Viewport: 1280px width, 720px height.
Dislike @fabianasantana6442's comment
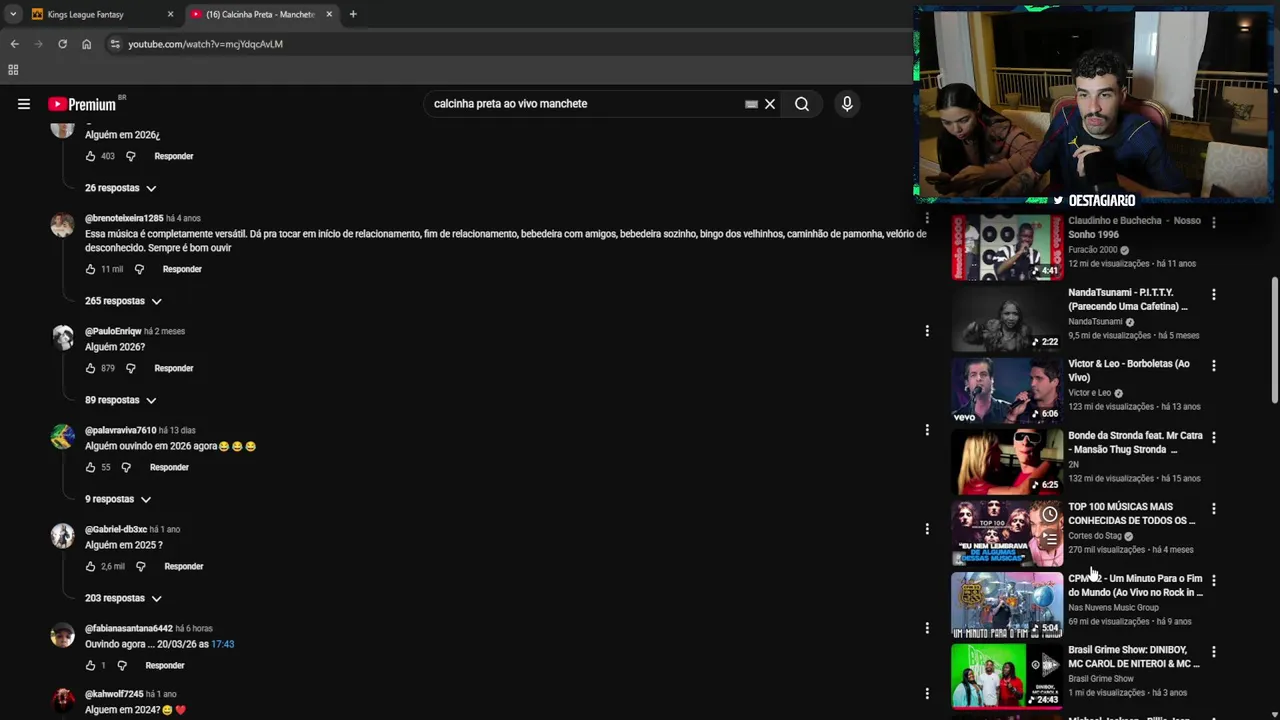point(122,665)
